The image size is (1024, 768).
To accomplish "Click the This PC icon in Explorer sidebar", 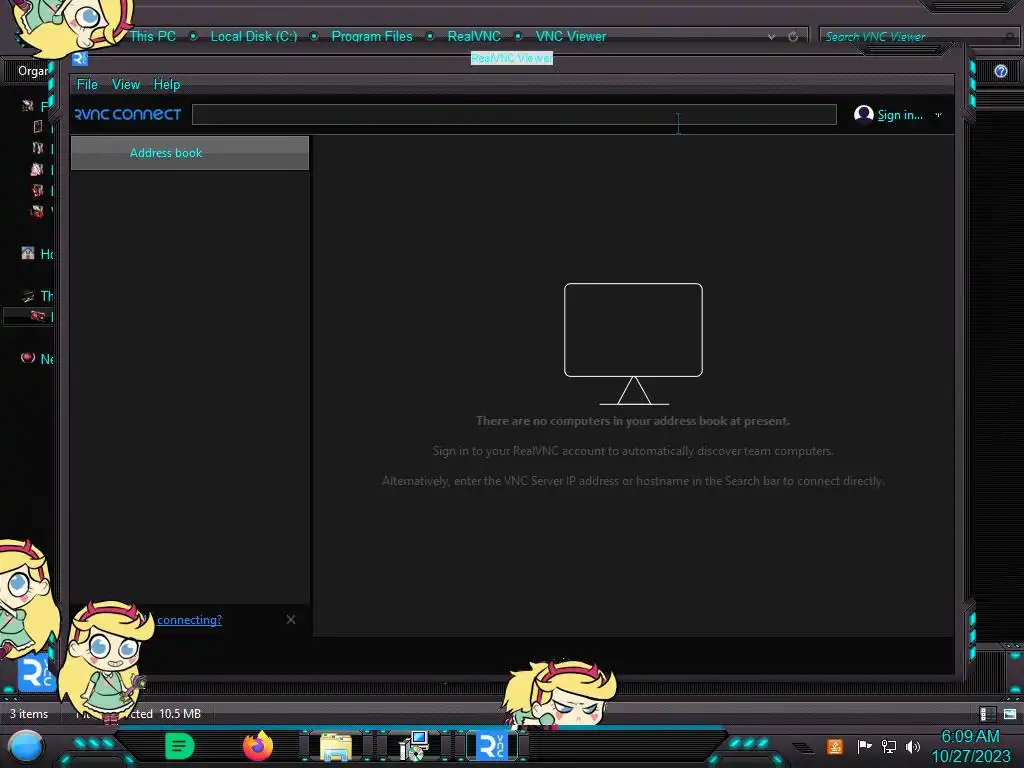I will pyautogui.click(x=27, y=295).
